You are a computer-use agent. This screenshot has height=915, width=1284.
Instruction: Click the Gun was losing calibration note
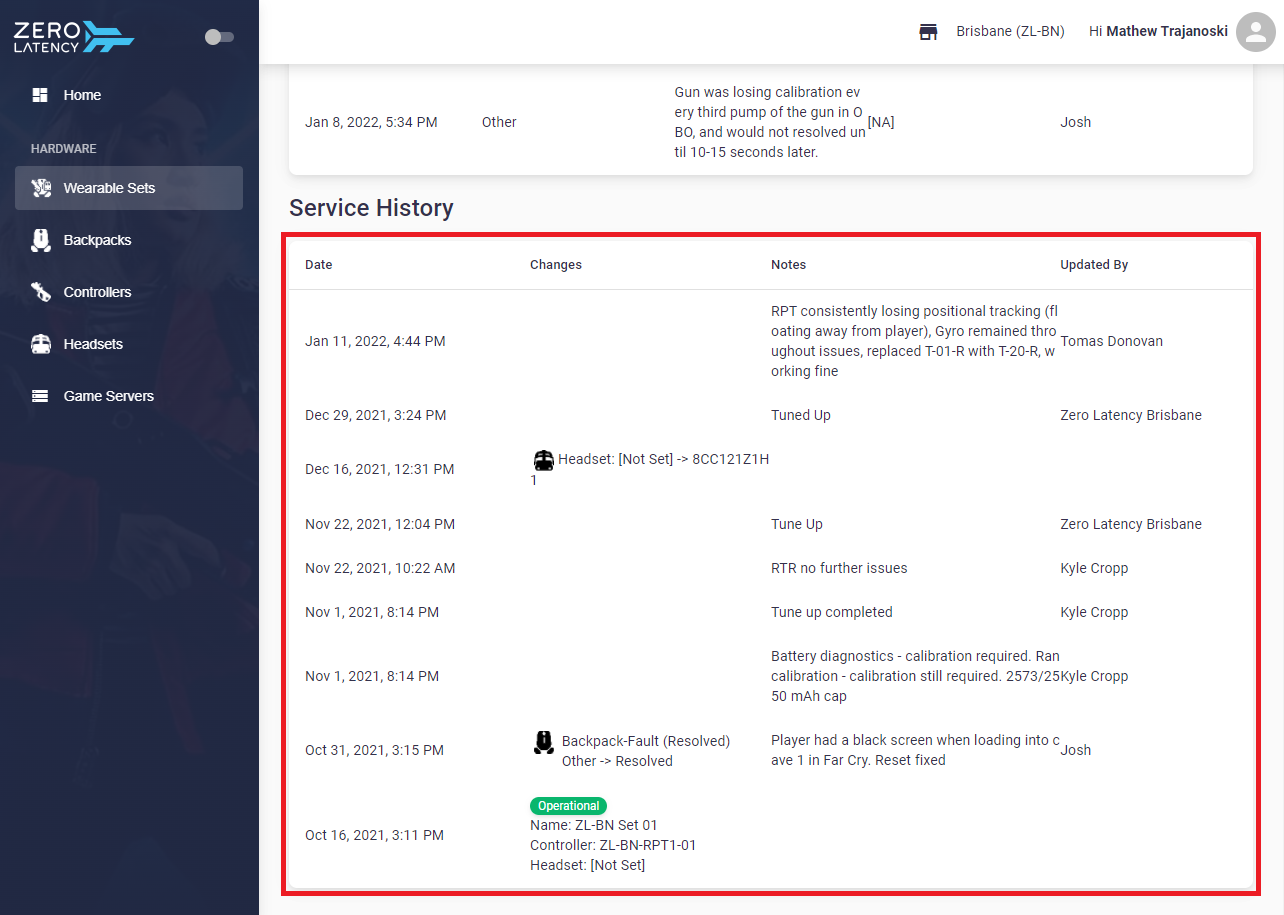pos(770,122)
